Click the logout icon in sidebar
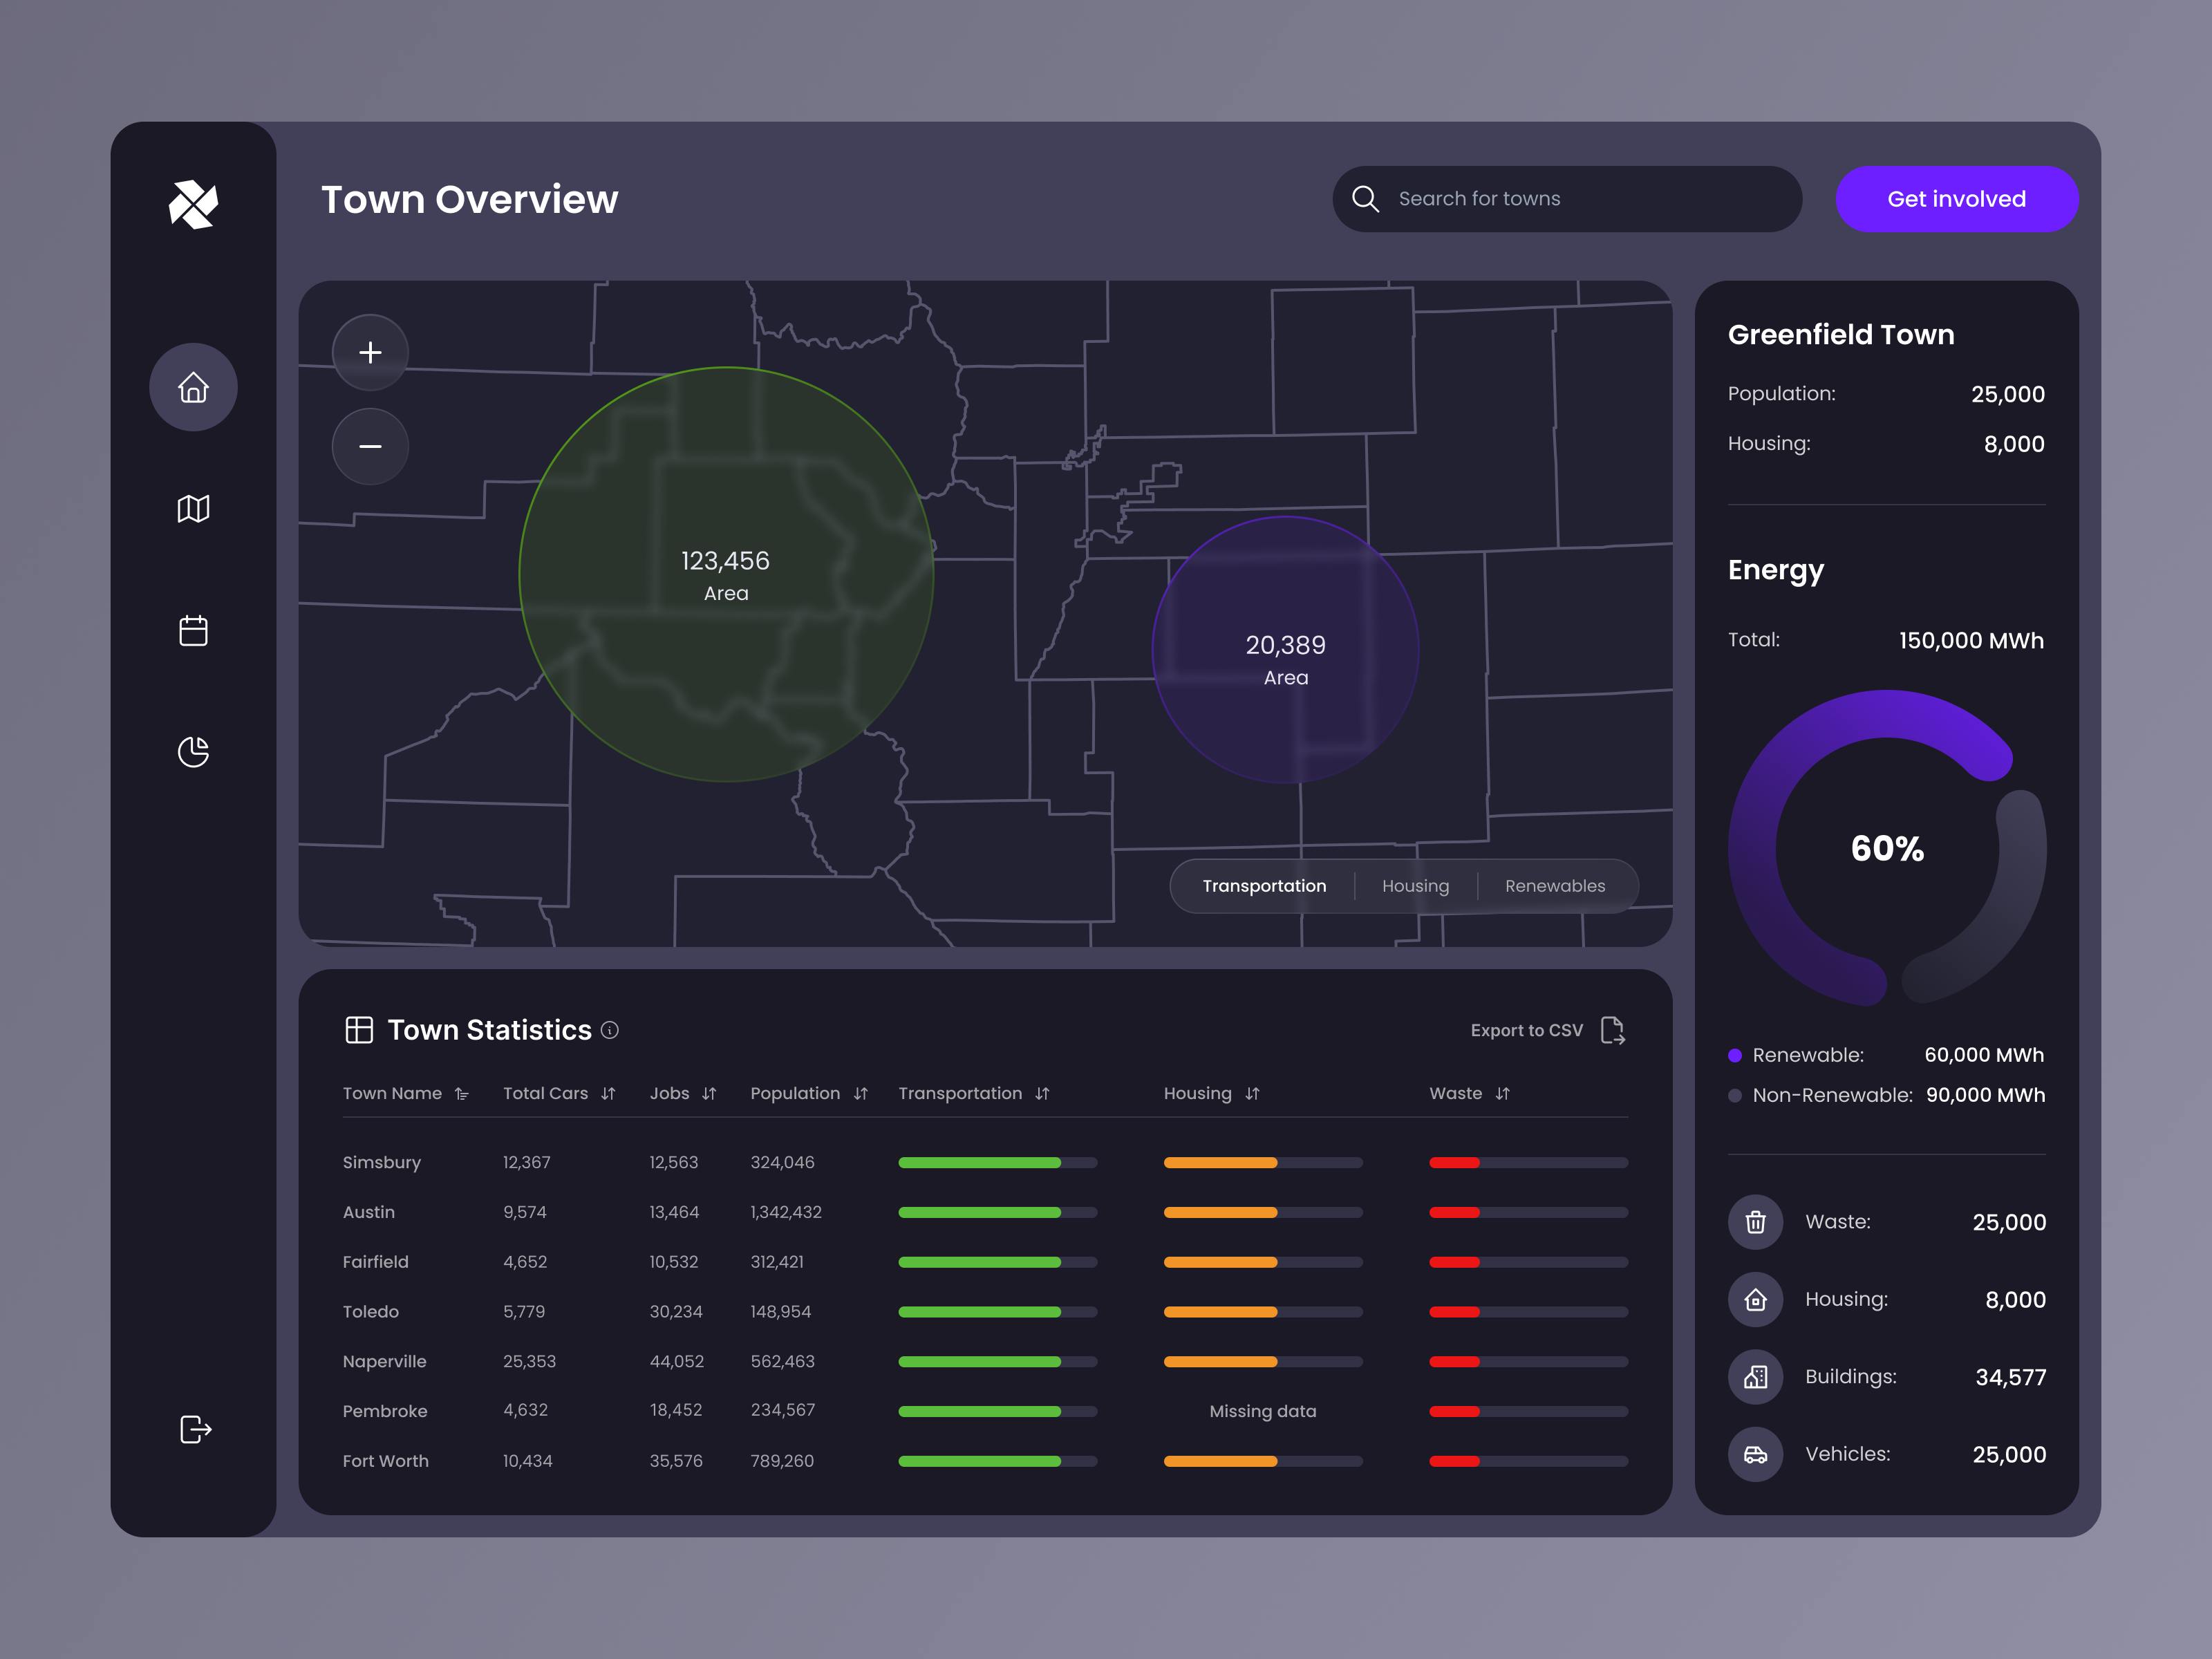Image resolution: width=2212 pixels, height=1659 pixels. click(195, 1429)
